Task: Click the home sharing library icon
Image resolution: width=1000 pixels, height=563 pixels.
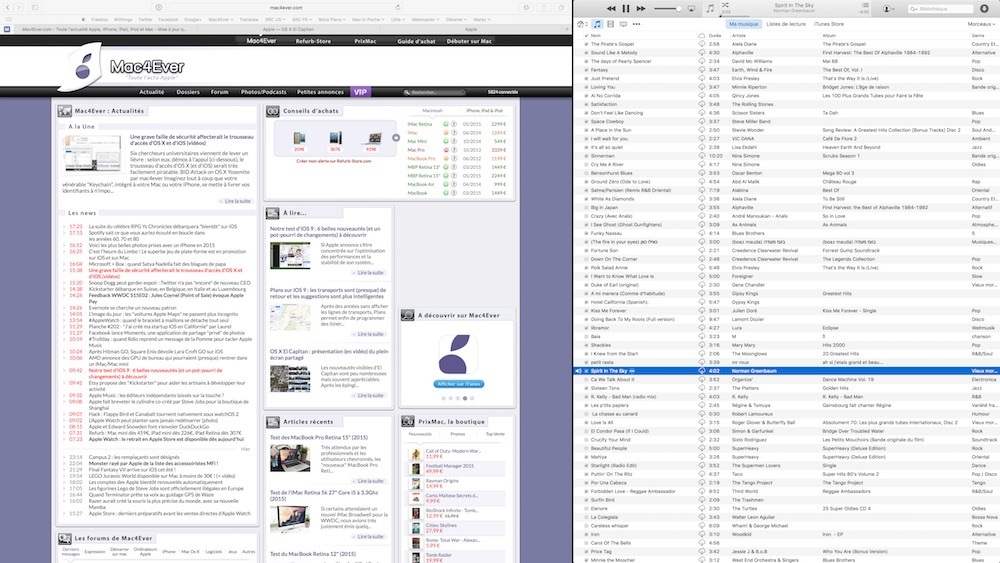Action: (x=582, y=24)
